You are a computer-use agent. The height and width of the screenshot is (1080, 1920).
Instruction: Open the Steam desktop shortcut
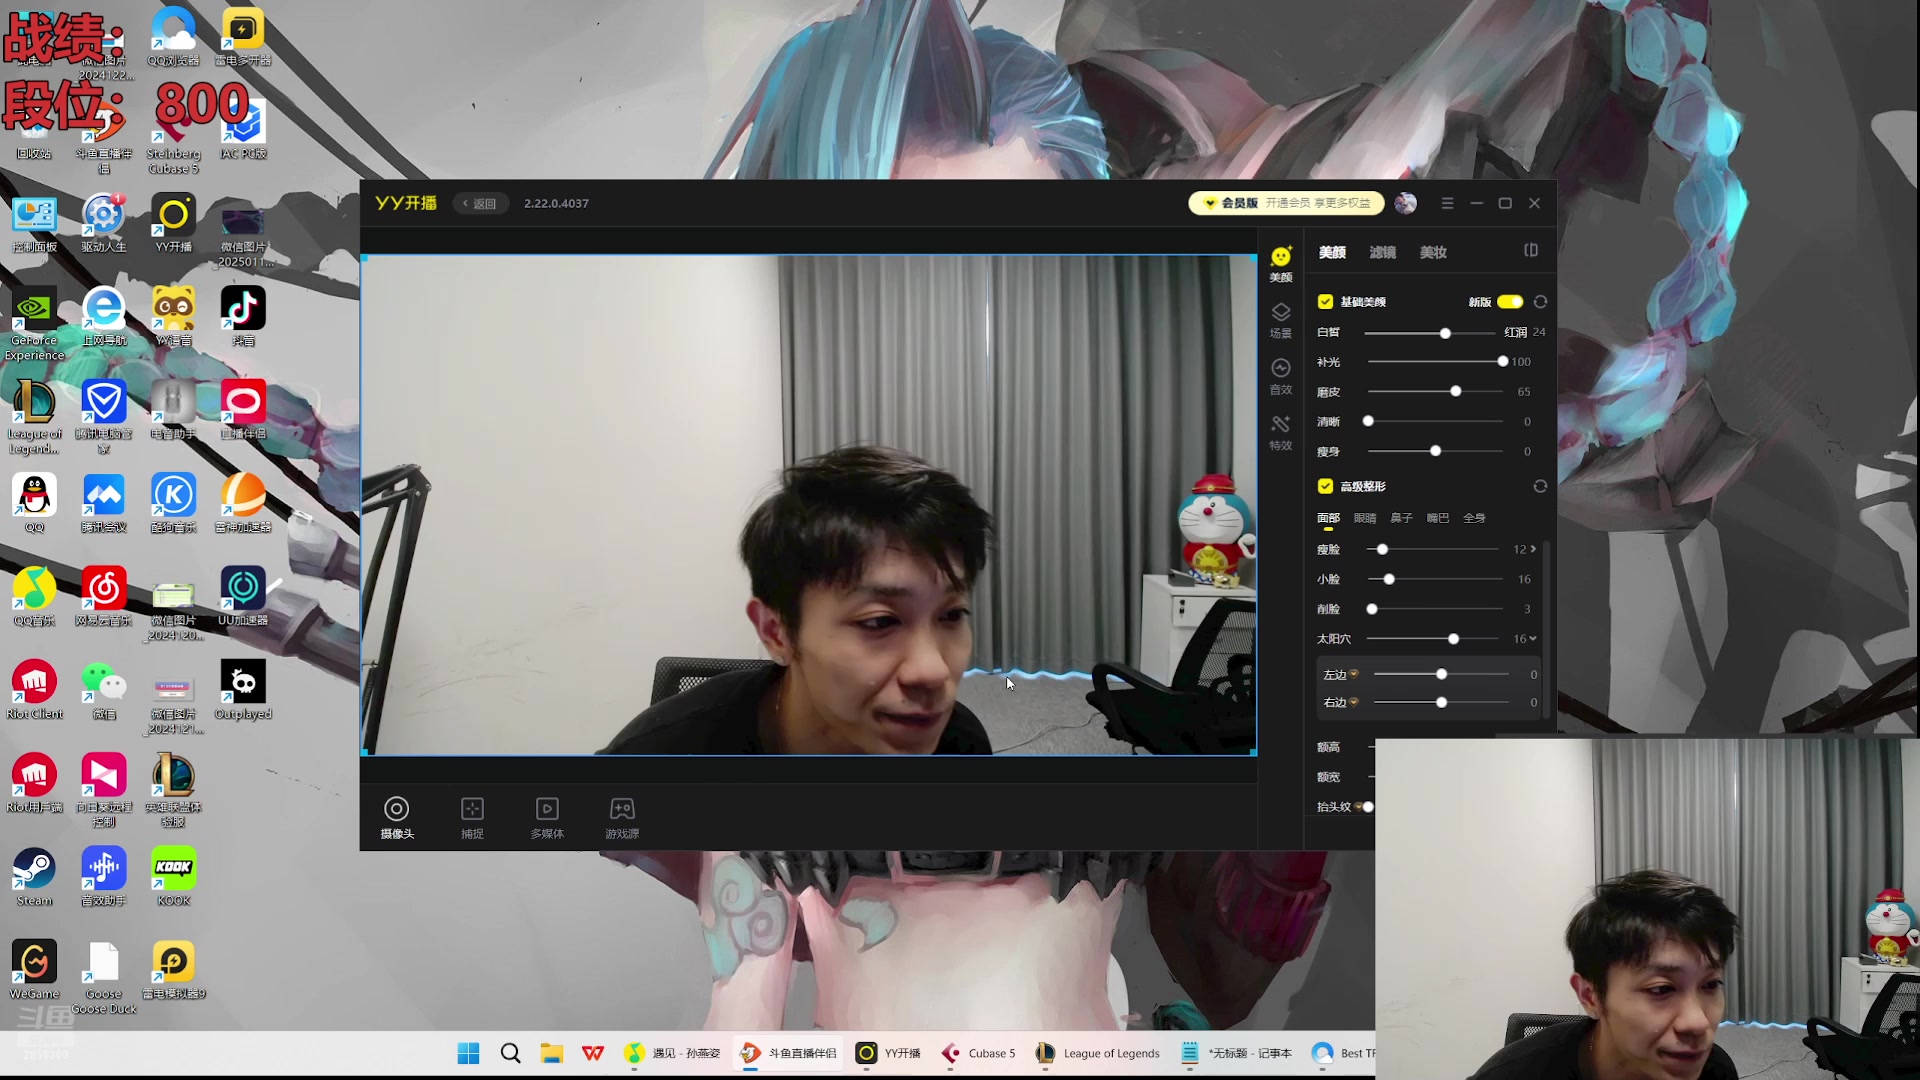(x=35, y=876)
